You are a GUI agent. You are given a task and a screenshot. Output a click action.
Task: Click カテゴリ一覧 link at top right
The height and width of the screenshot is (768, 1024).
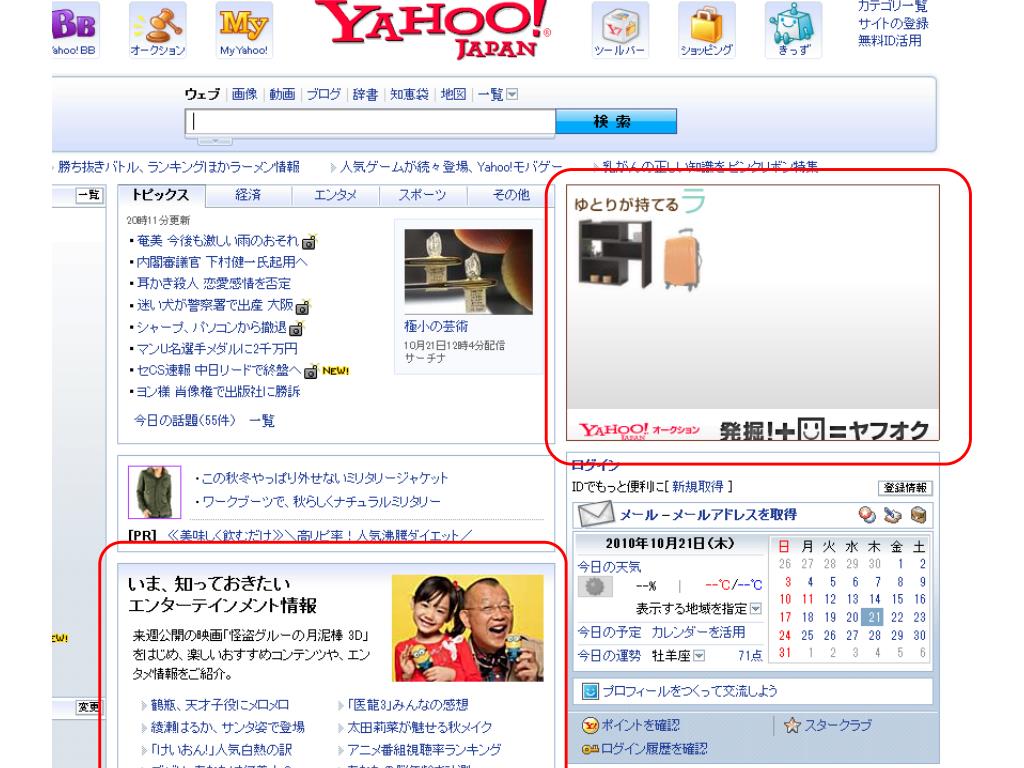tap(893, 7)
